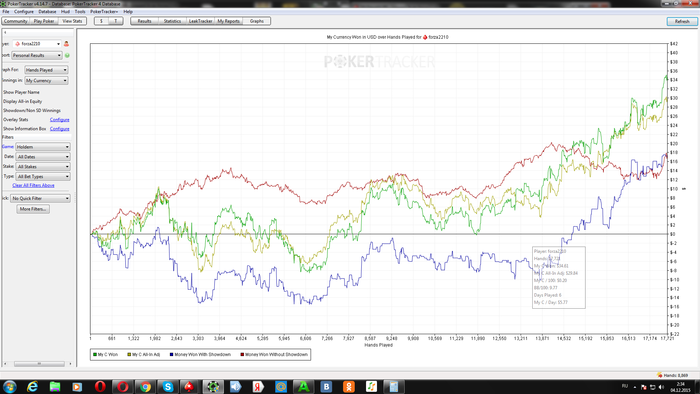Open Help menu

point(128,12)
